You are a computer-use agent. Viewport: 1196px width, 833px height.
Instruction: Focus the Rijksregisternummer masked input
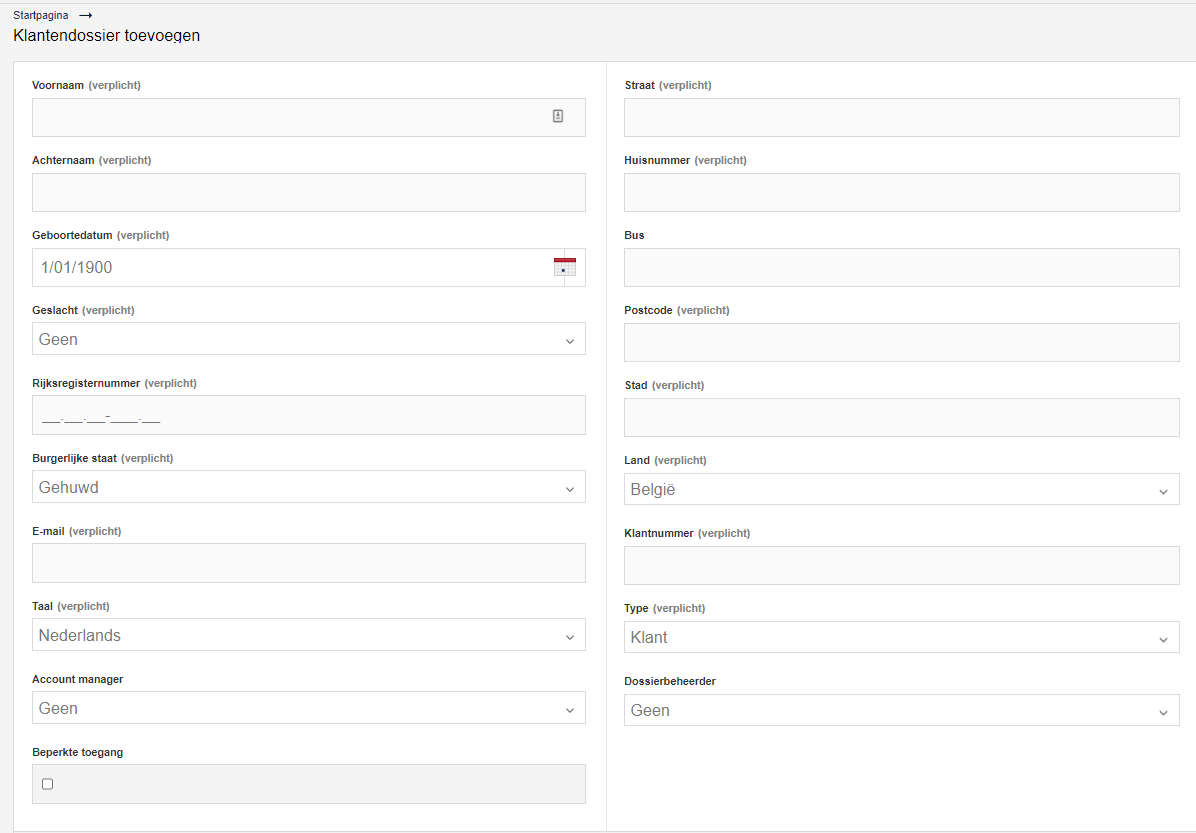pos(308,415)
